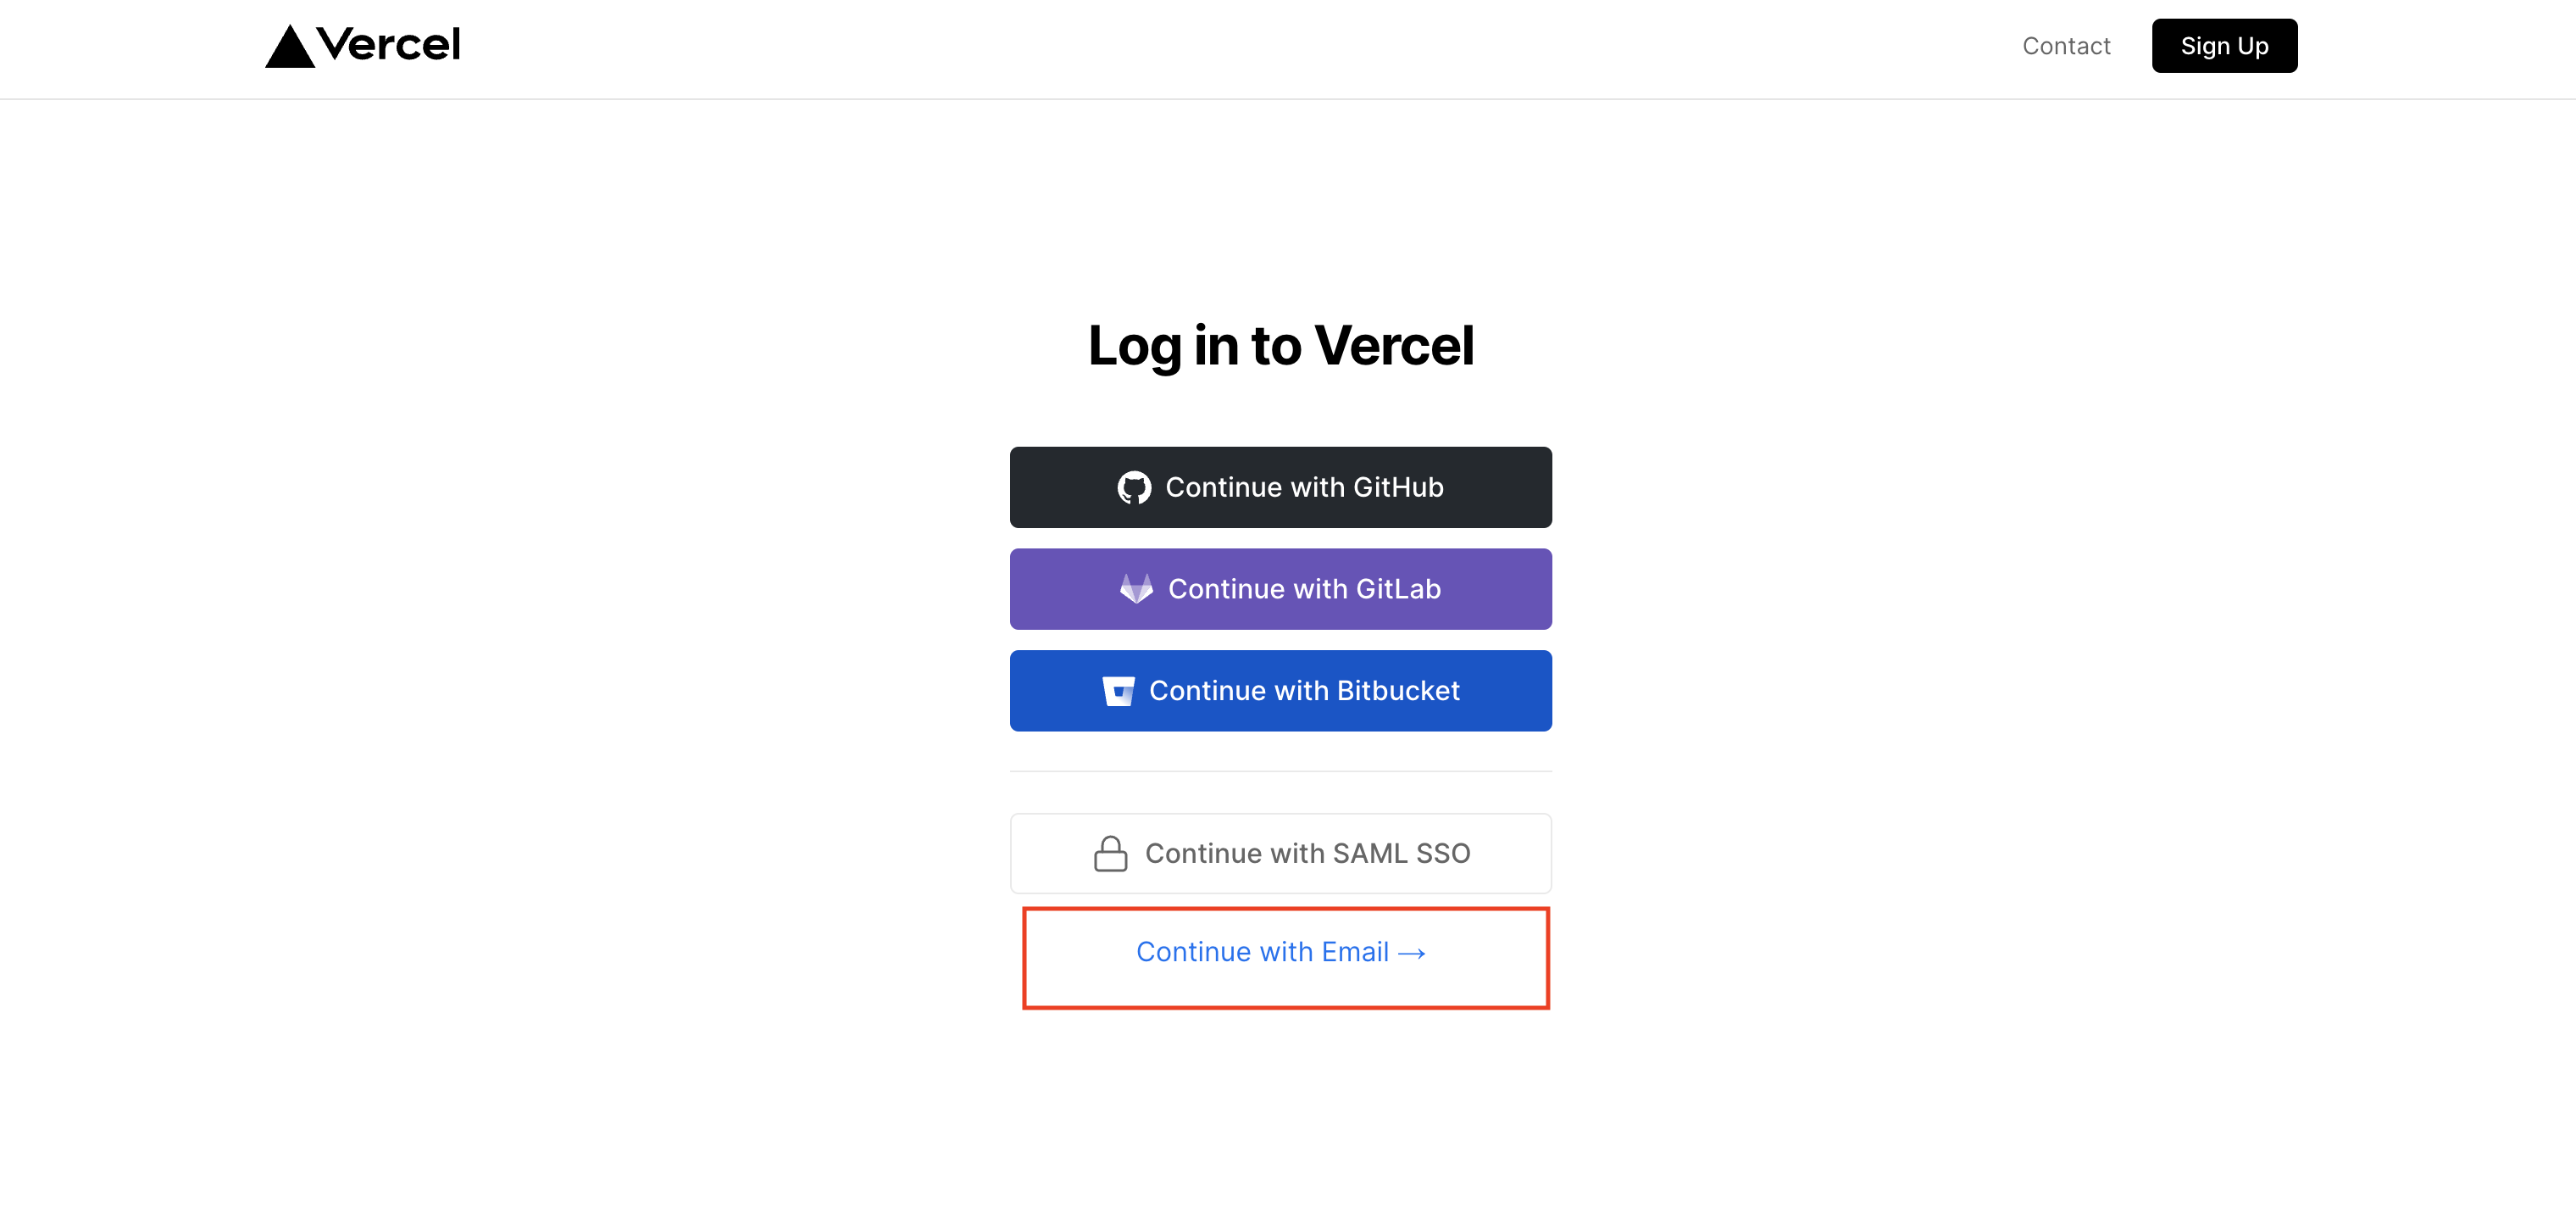Screen dimensions: 2576x1224
Task: Click the GitHub octocat icon
Action: [1134, 488]
